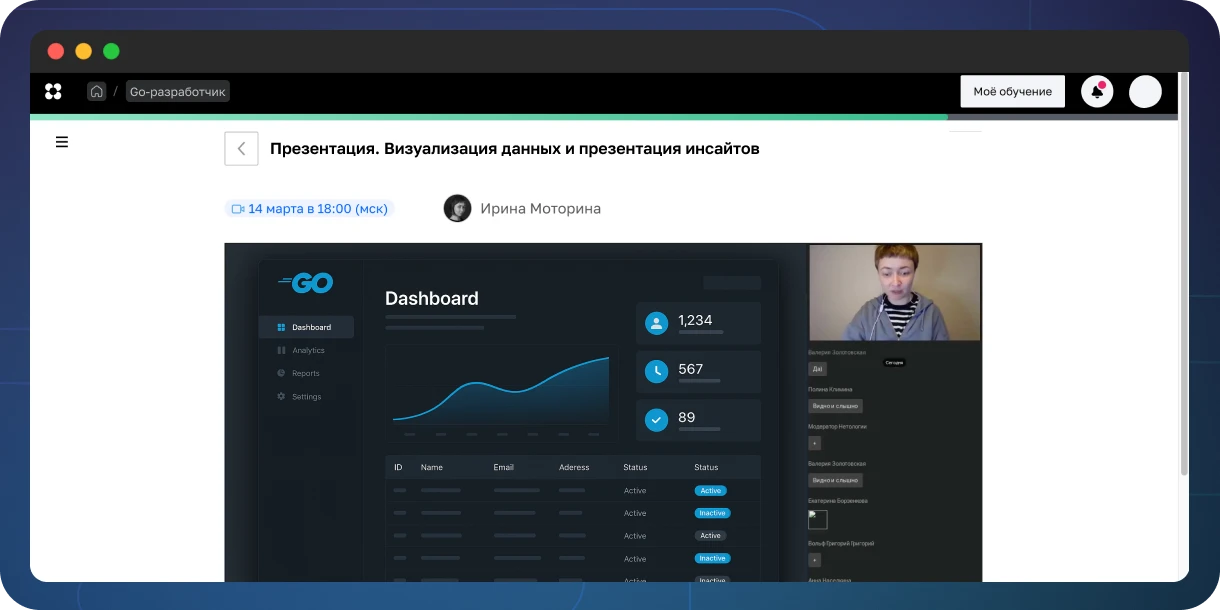Click the users icon beside 1,234
The height and width of the screenshot is (610, 1220).
656,323
